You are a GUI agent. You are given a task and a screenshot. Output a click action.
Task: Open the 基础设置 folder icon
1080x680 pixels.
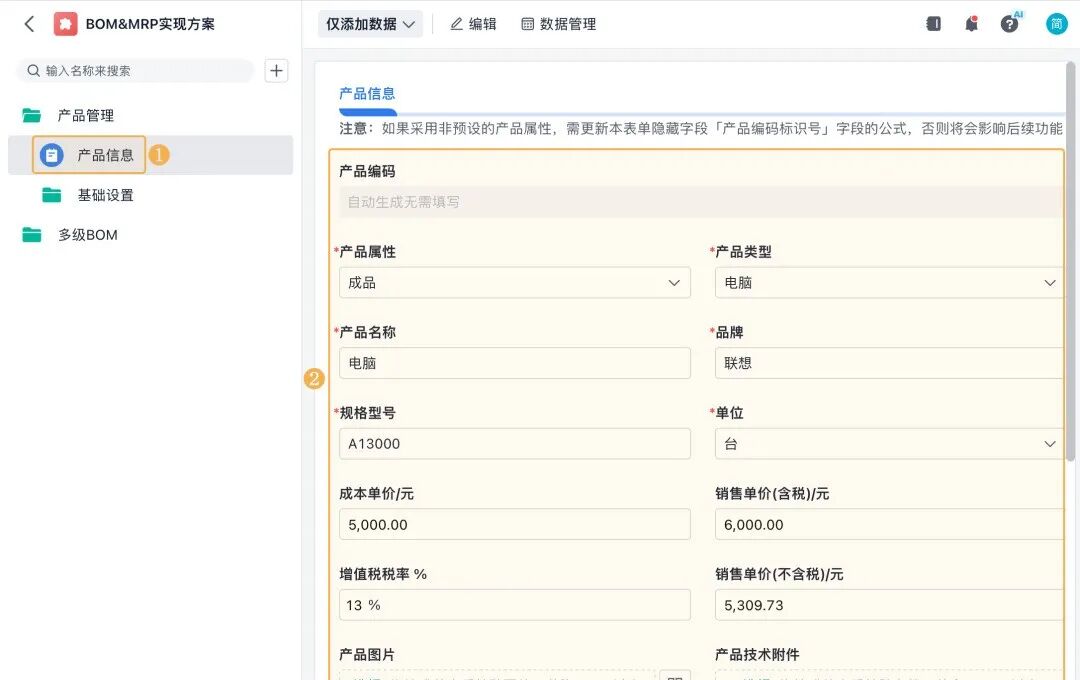coord(52,195)
